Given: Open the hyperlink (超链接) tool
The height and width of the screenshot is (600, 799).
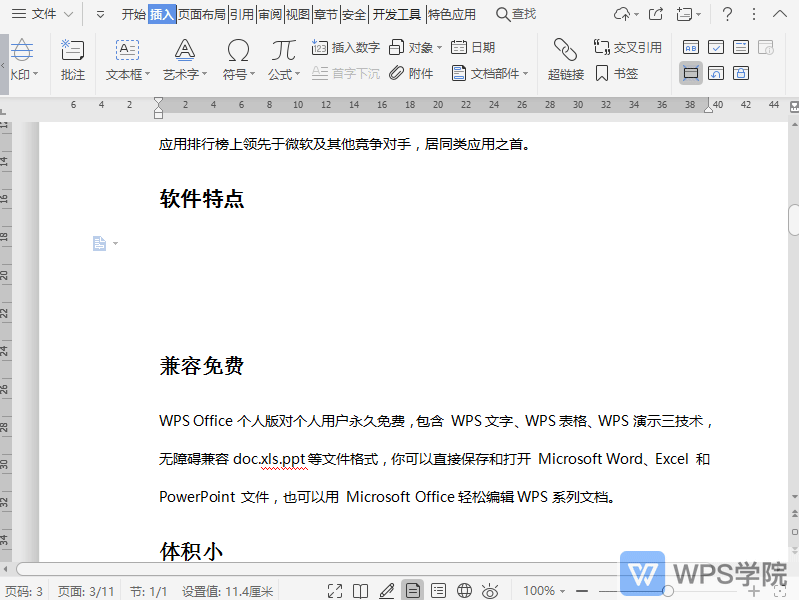Looking at the screenshot, I should pos(565,59).
